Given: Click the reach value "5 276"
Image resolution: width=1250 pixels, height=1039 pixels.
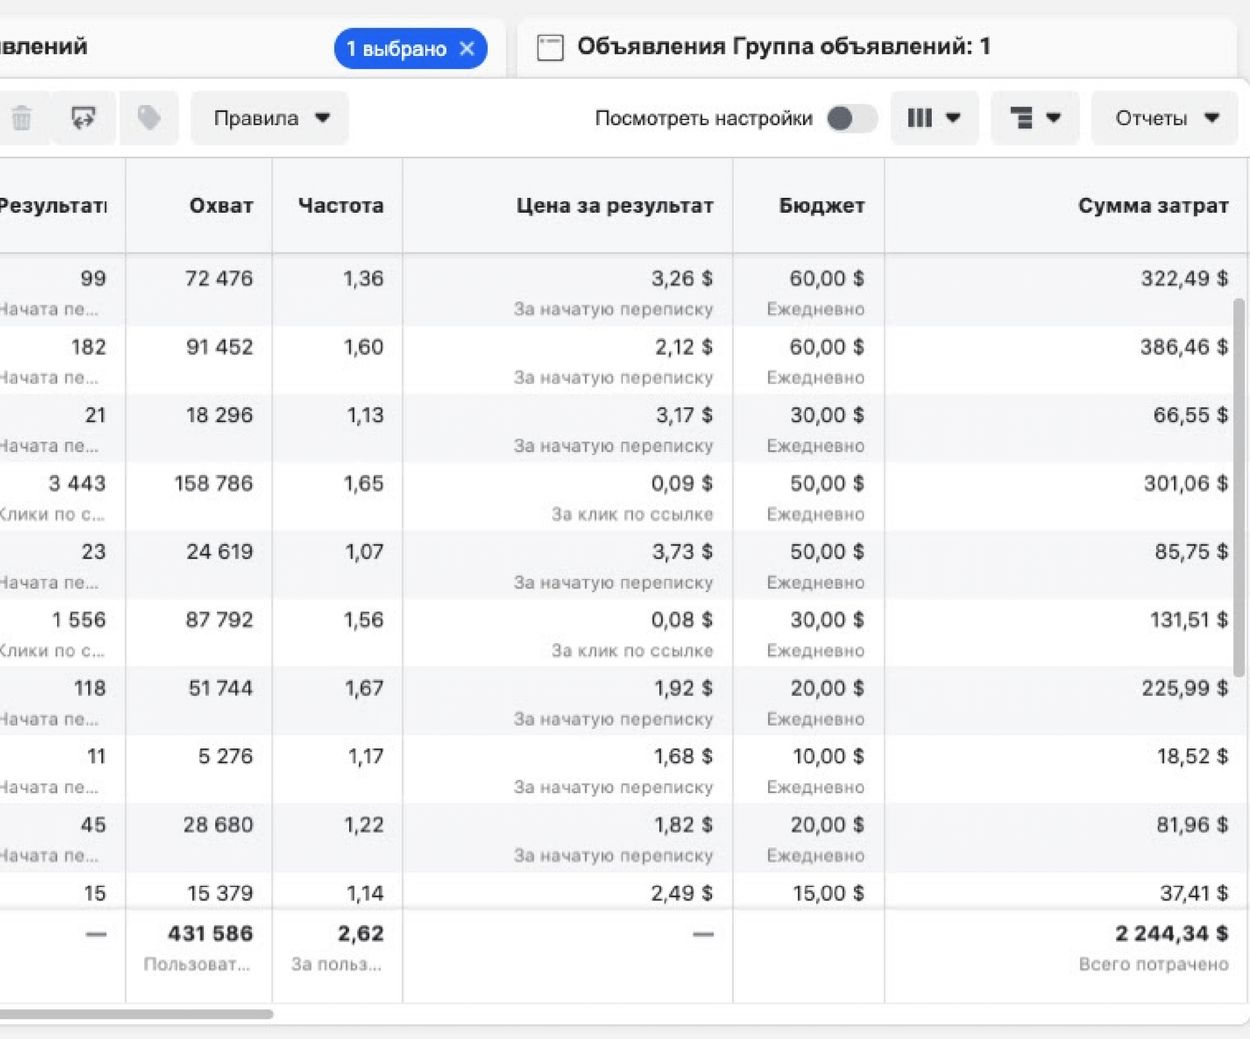Looking at the screenshot, I should (226, 757).
